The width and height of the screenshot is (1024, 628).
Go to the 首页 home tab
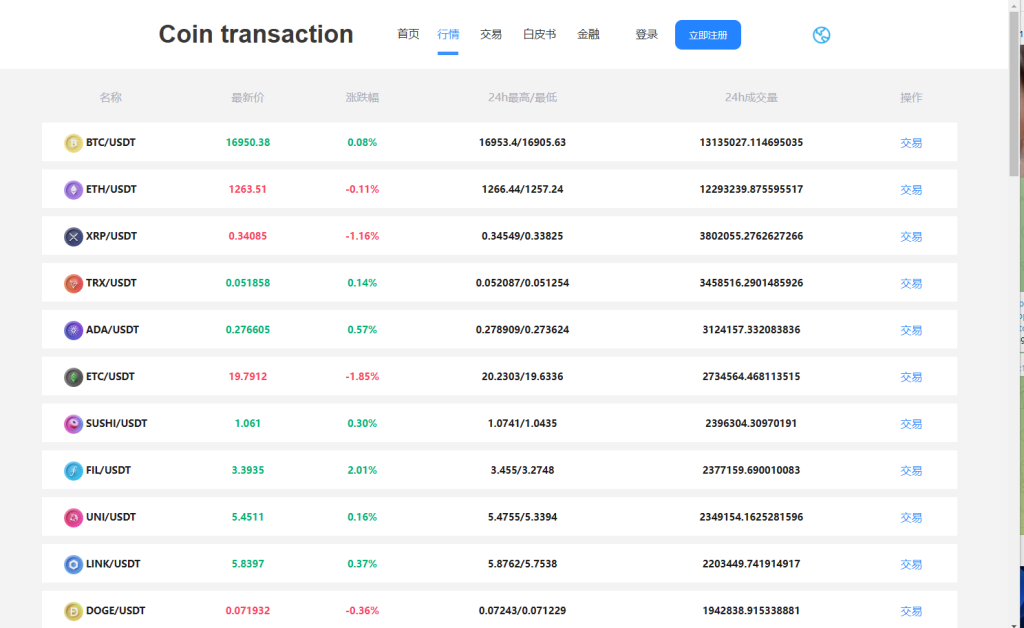tap(408, 34)
